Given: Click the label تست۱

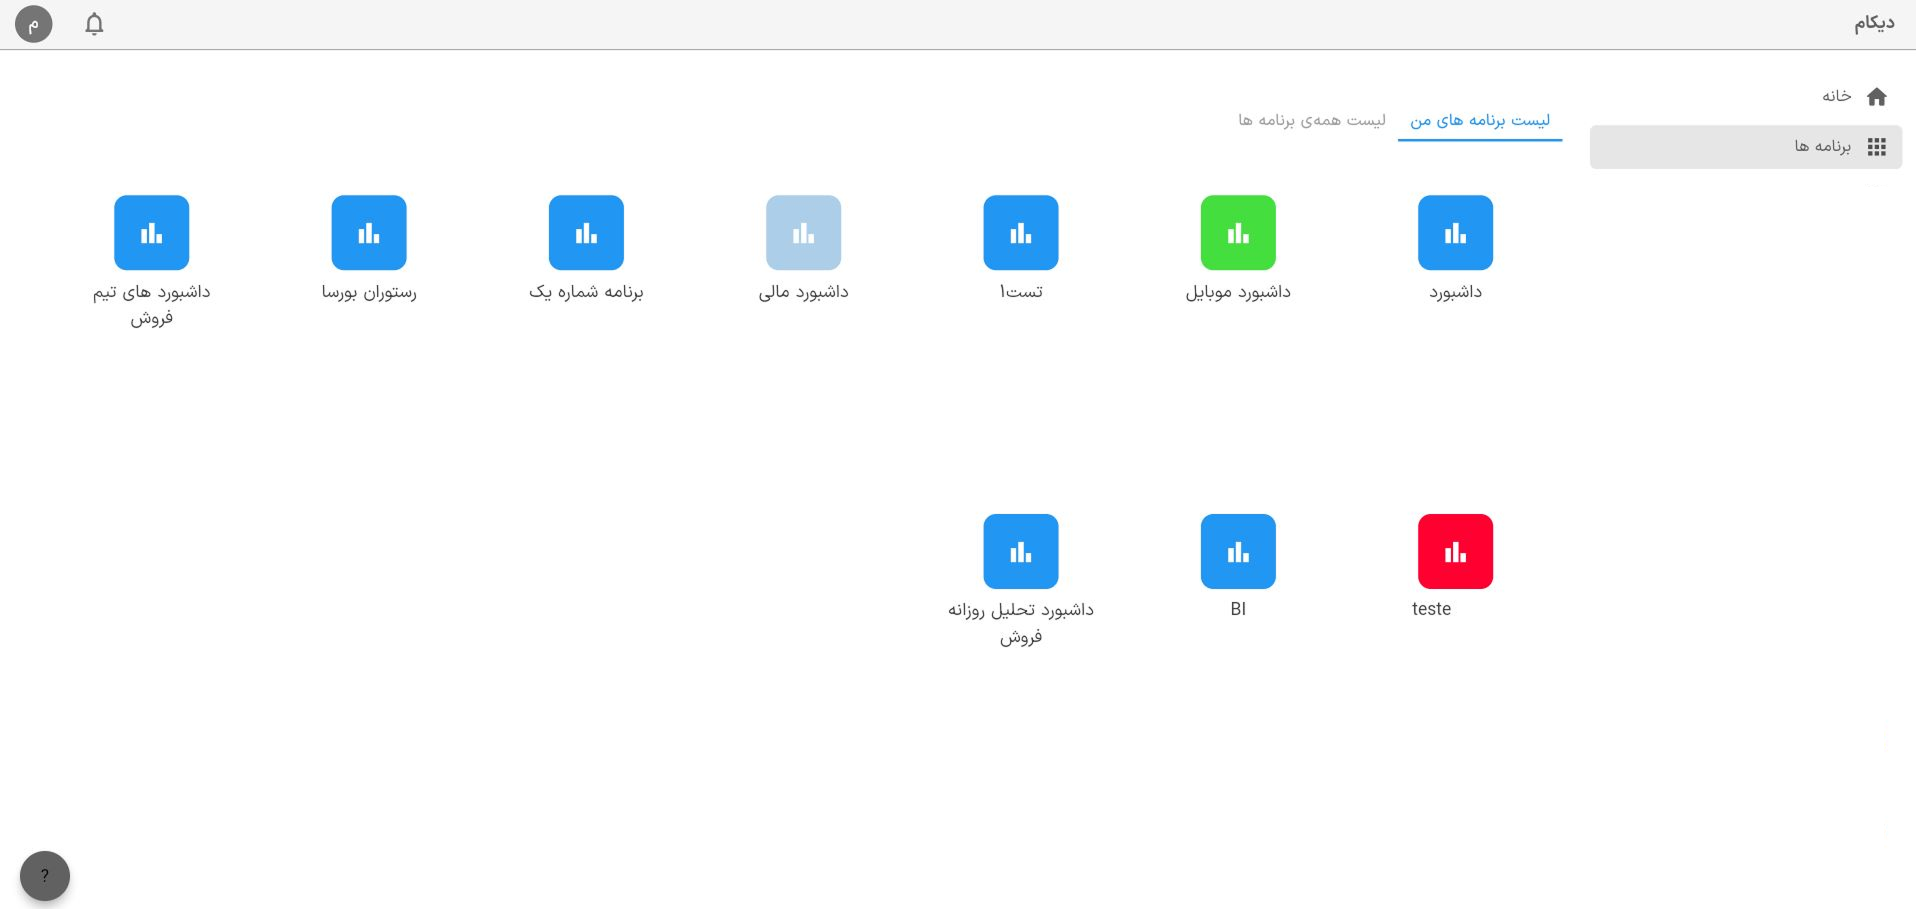Looking at the screenshot, I should click(1021, 292).
